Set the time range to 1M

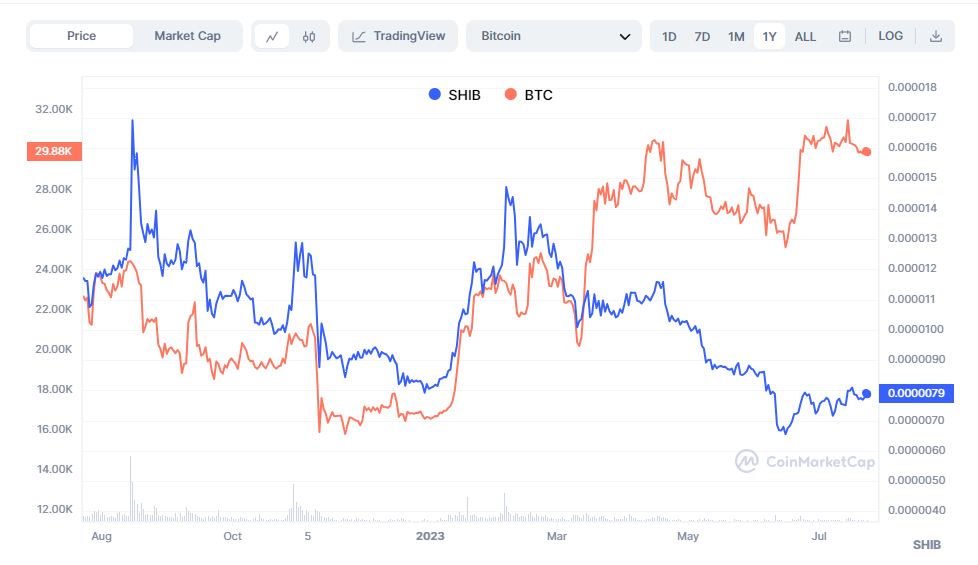tap(736, 36)
